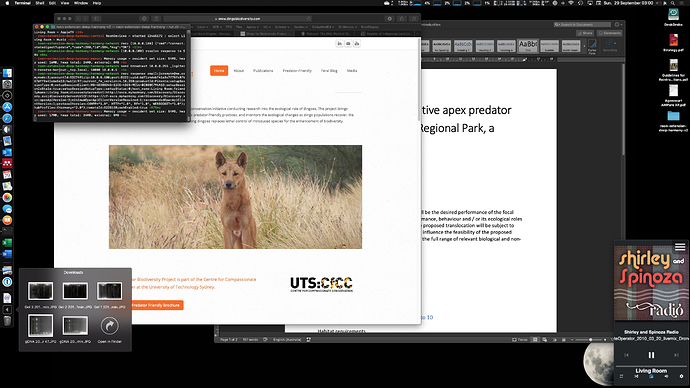Image resolution: width=690 pixels, height=388 pixels.
Task: Open Safari from the Dock
Action: coord(7,118)
